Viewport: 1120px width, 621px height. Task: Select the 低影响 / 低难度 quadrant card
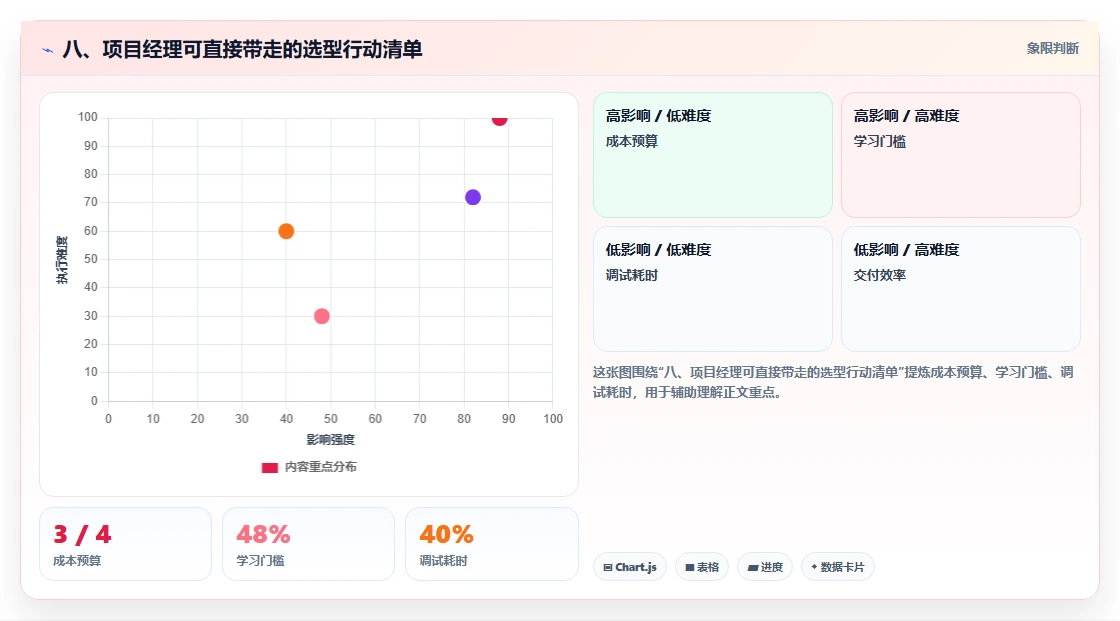pos(713,289)
